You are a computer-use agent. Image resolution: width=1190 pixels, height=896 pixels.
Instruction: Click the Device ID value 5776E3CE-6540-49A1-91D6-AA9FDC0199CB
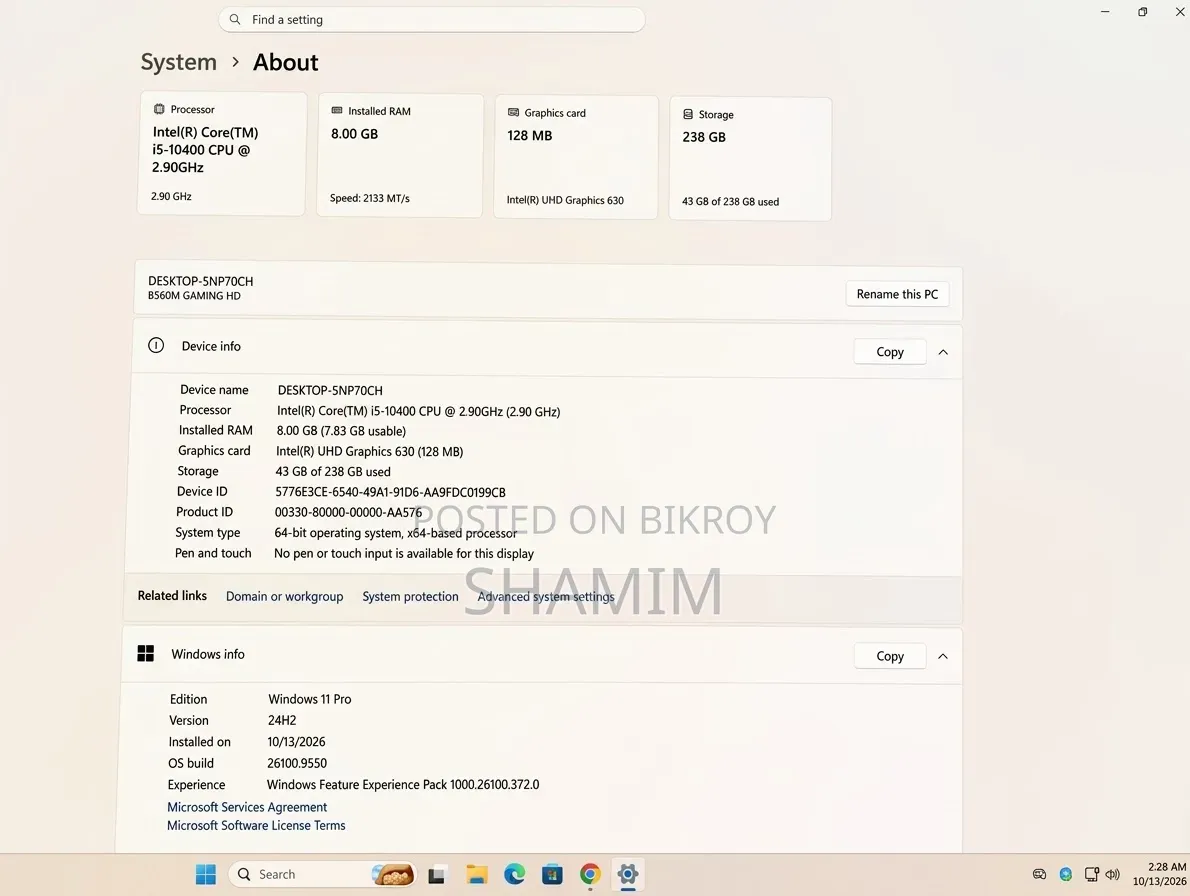click(x=390, y=492)
